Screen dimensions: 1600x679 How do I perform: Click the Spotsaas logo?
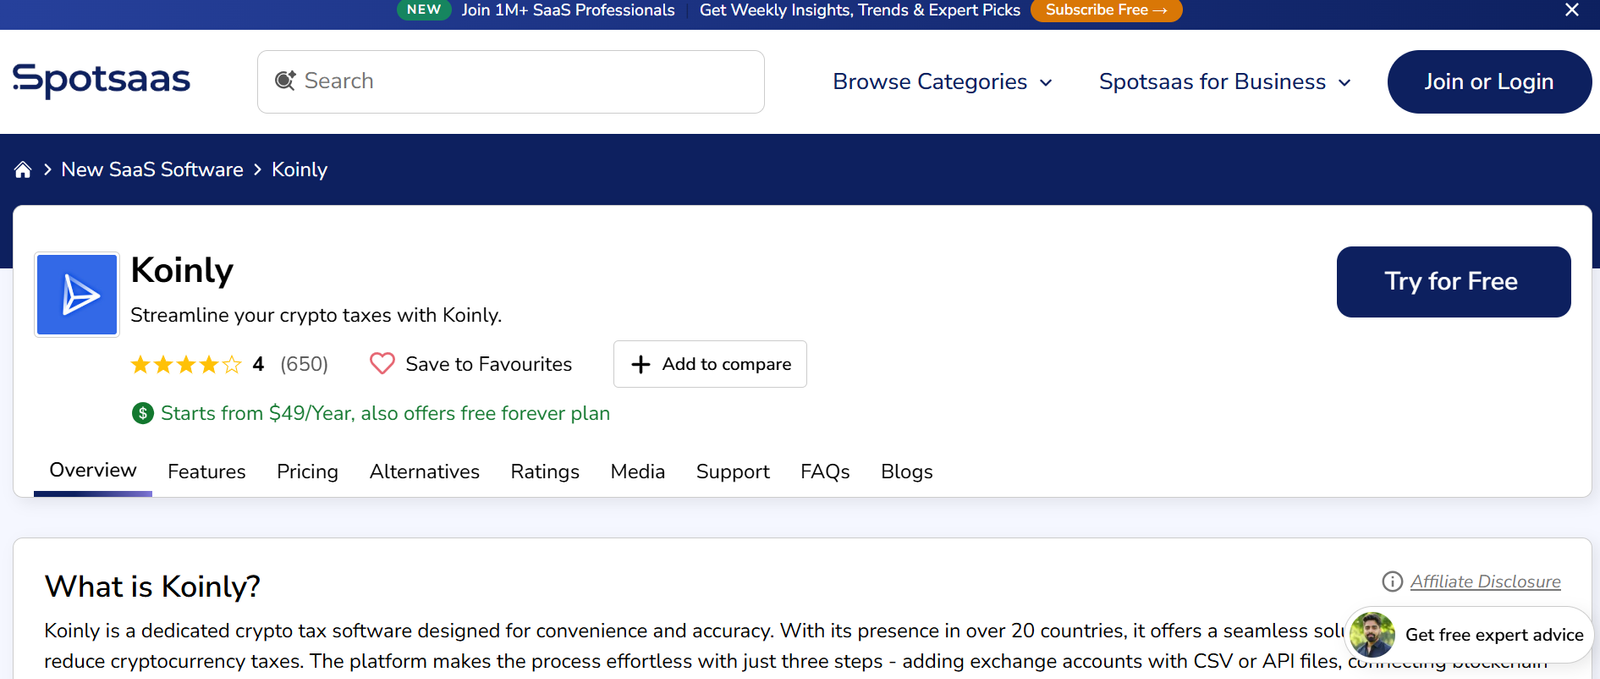tap(101, 80)
